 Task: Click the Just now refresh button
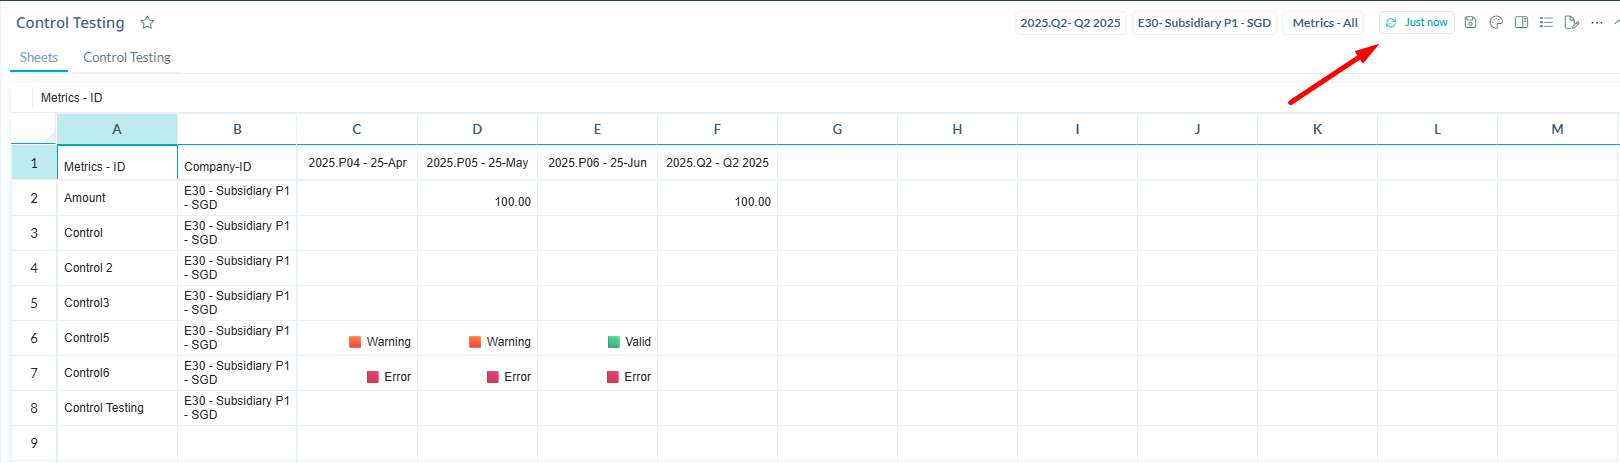[x=1416, y=22]
